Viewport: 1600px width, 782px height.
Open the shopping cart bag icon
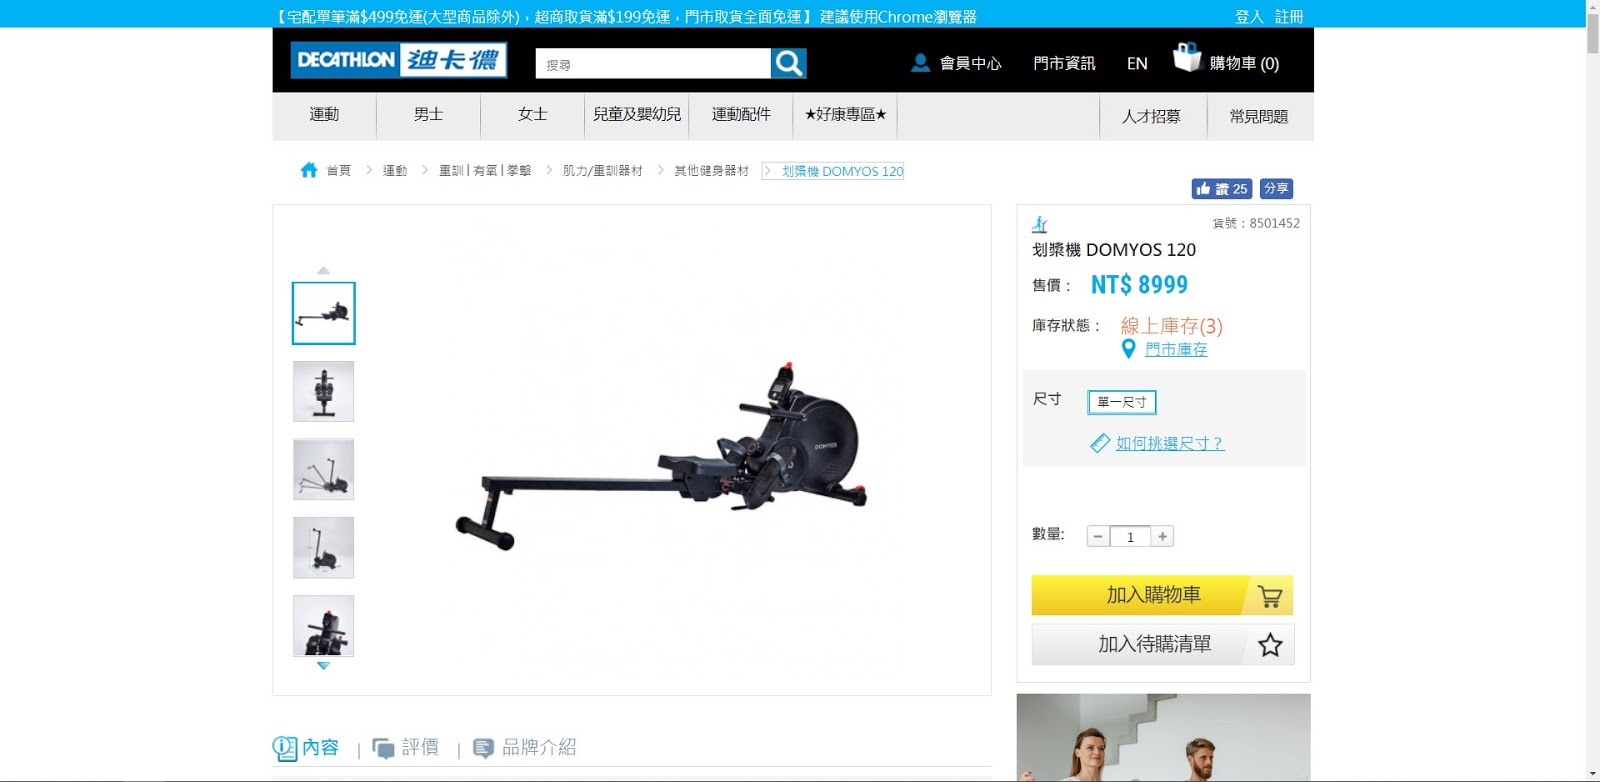[x=1187, y=57]
